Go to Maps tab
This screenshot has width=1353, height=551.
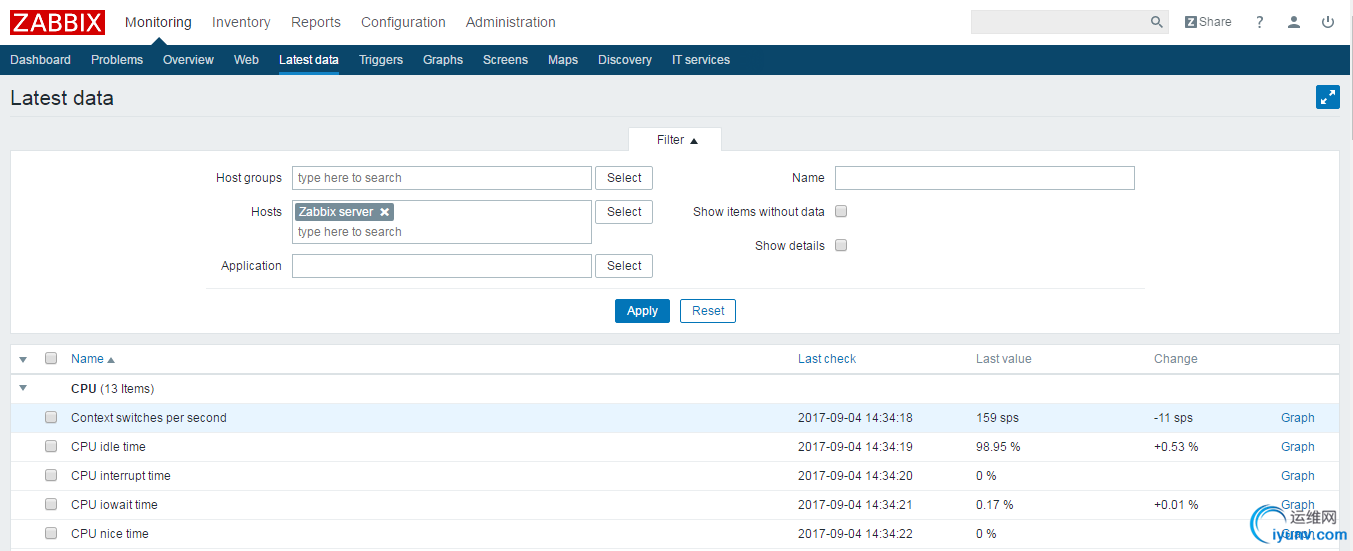[x=563, y=60]
